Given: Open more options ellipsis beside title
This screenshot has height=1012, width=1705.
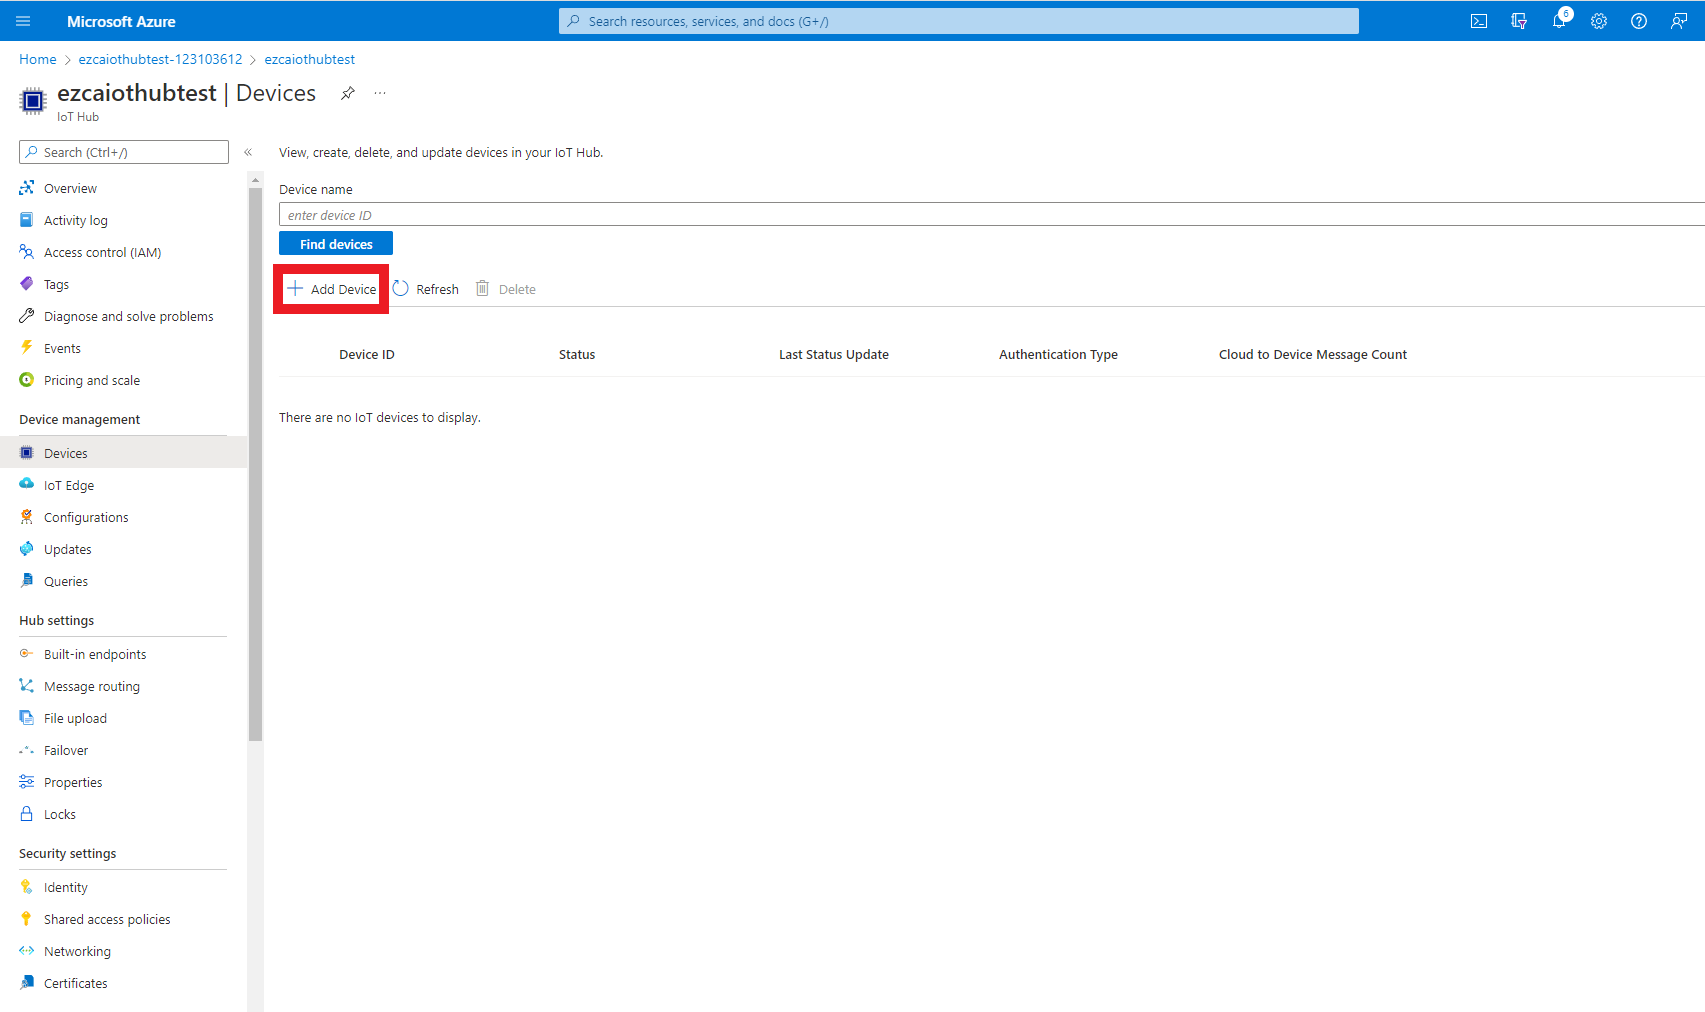Looking at the screenshot, I should click(x=380, y=93).
